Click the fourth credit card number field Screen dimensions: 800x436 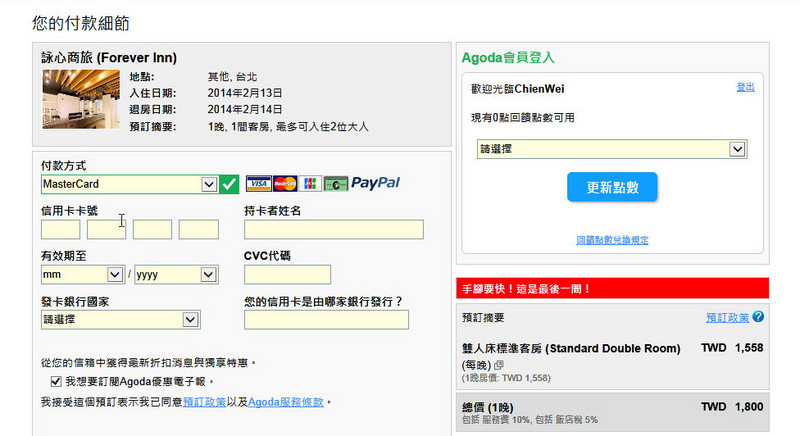tap(198, 229)
